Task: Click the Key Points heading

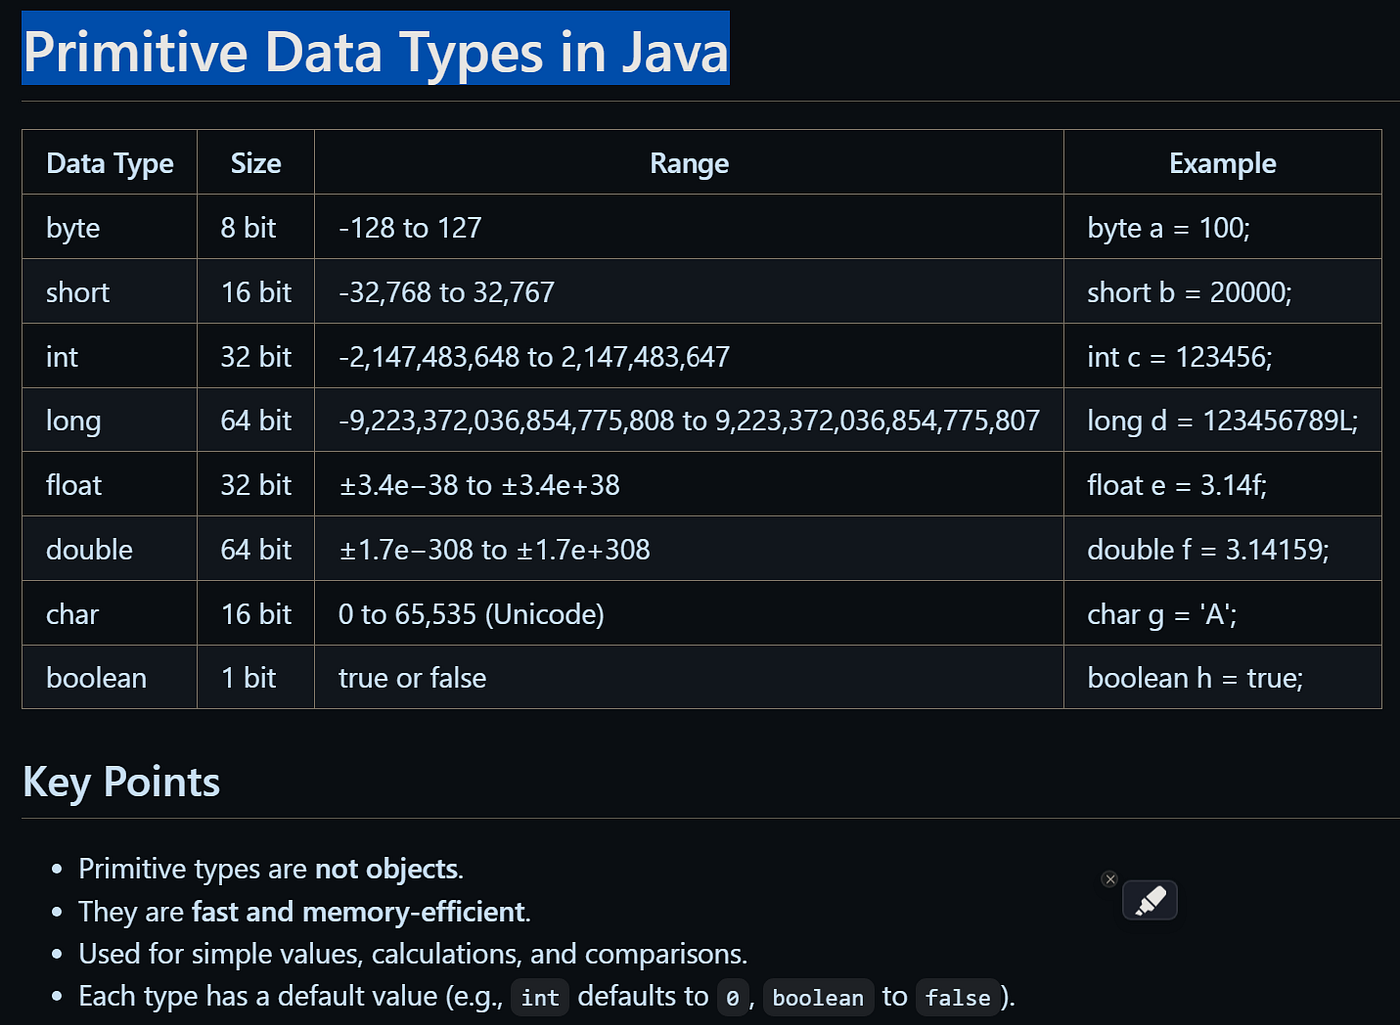Action: (x=121, y=782)
